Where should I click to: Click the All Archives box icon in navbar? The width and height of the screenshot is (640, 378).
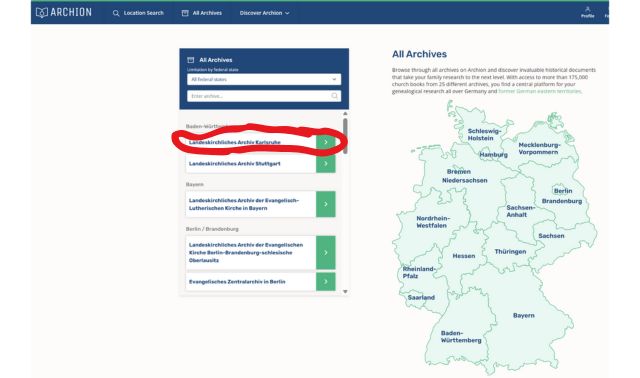pos(185,13)
